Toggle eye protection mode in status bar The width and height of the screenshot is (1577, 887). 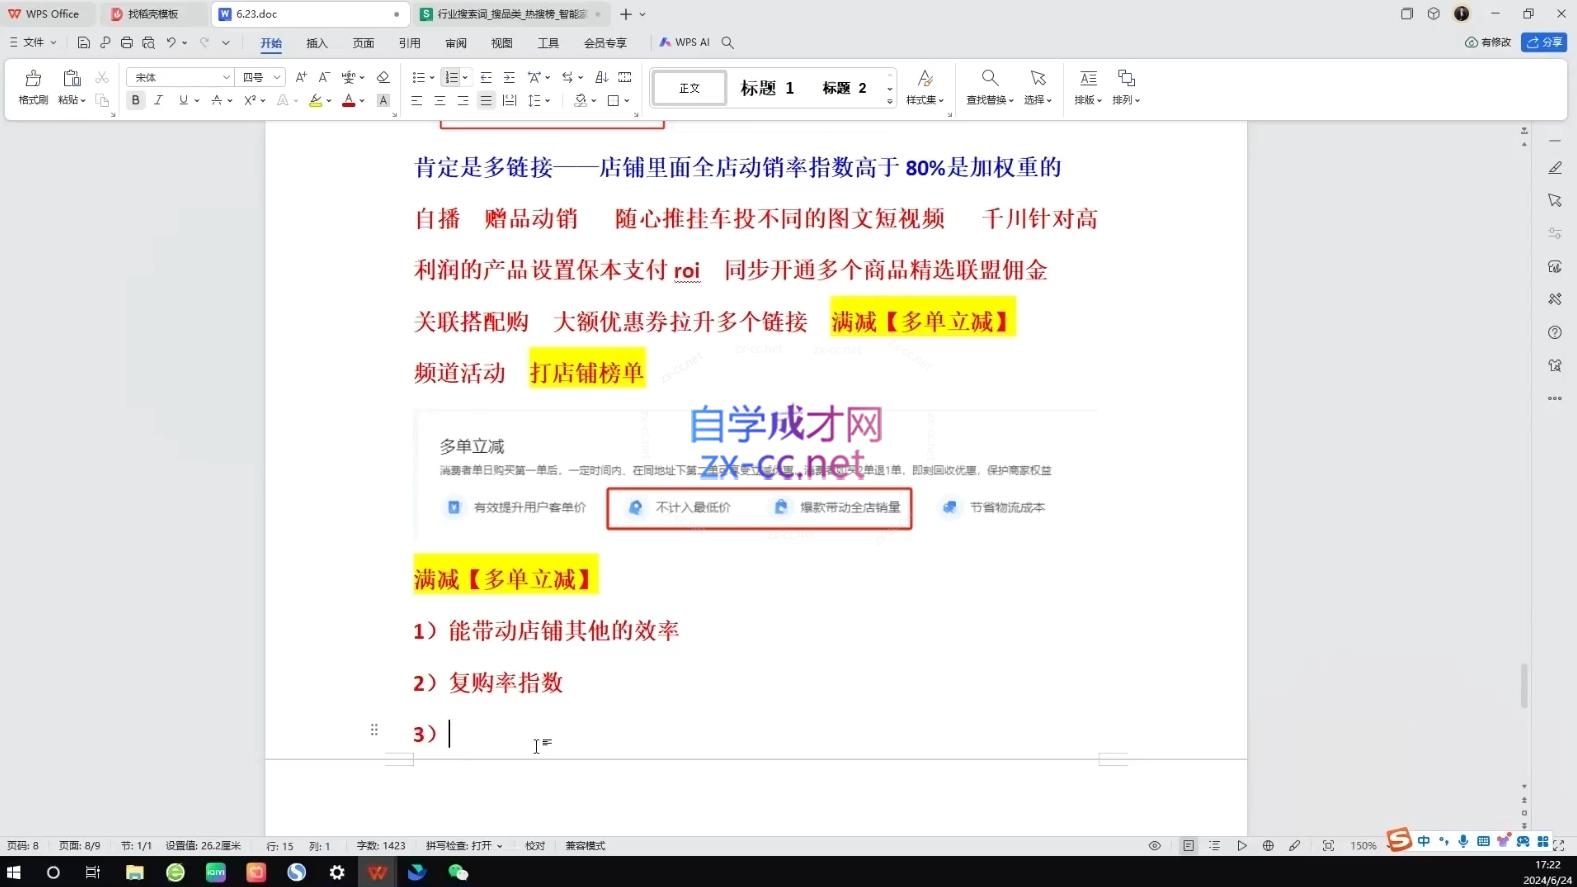click(x=1154, y=846)
